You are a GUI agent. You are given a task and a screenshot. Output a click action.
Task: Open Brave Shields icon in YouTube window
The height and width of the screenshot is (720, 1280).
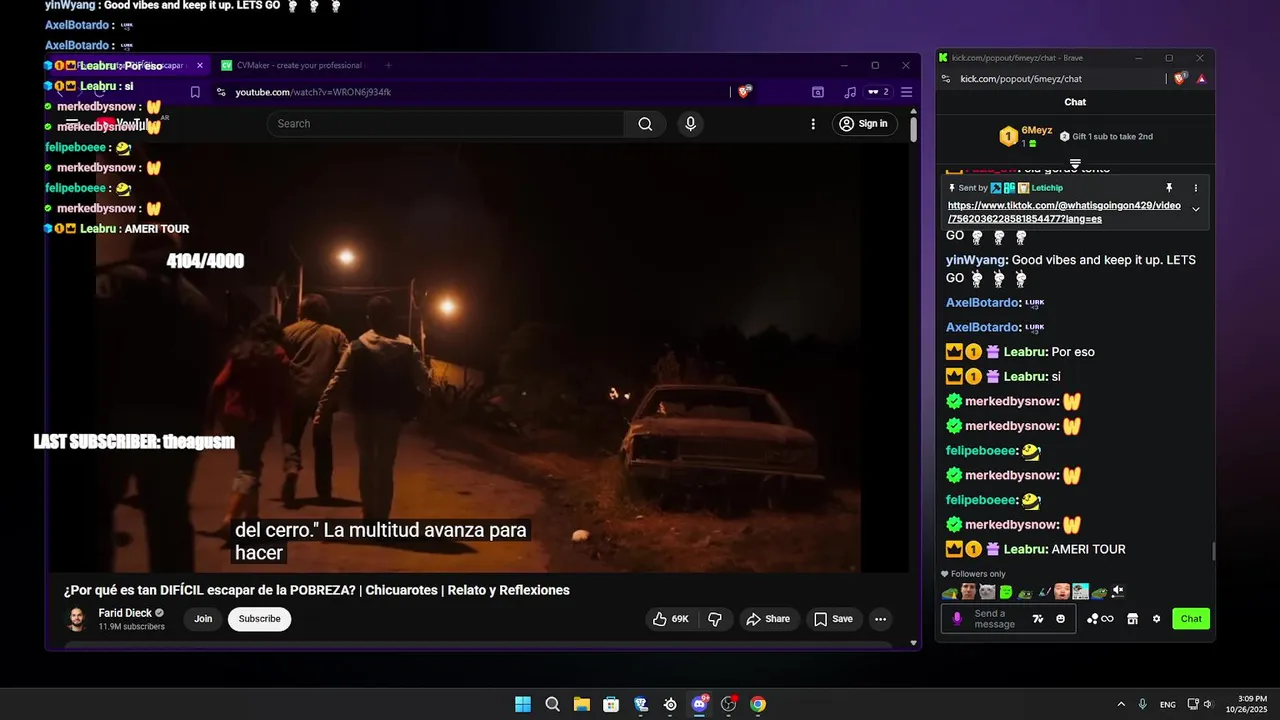[744, 92]
